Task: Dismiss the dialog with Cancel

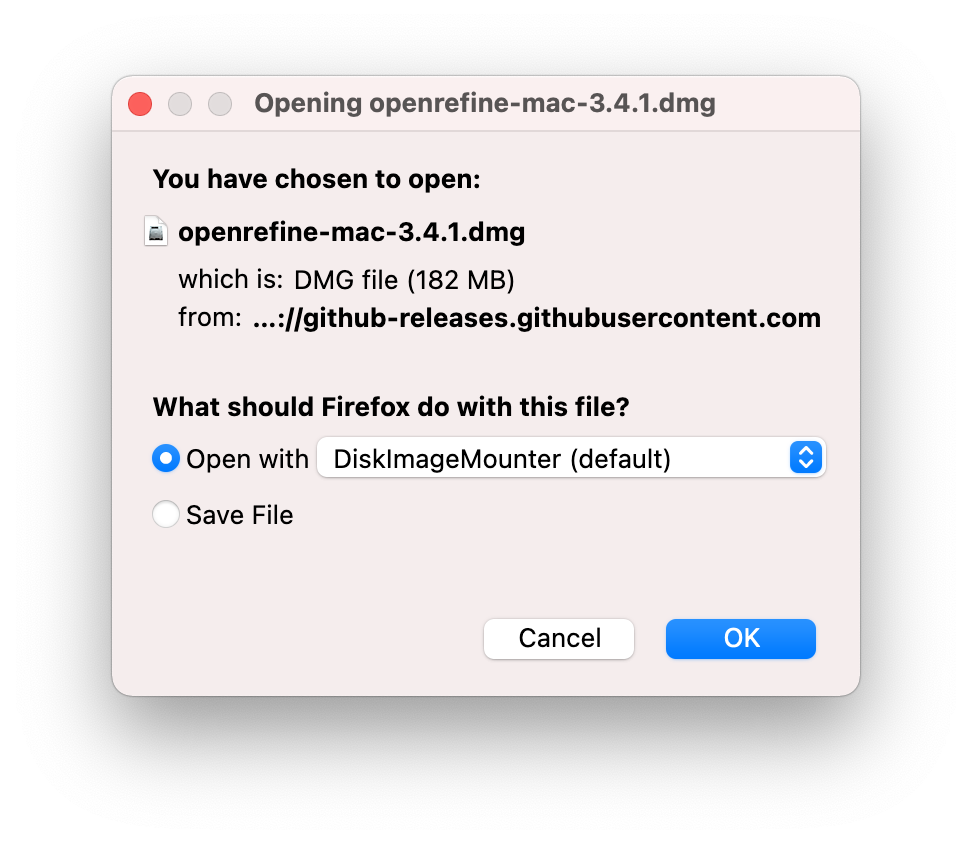Action: point(558,638)
